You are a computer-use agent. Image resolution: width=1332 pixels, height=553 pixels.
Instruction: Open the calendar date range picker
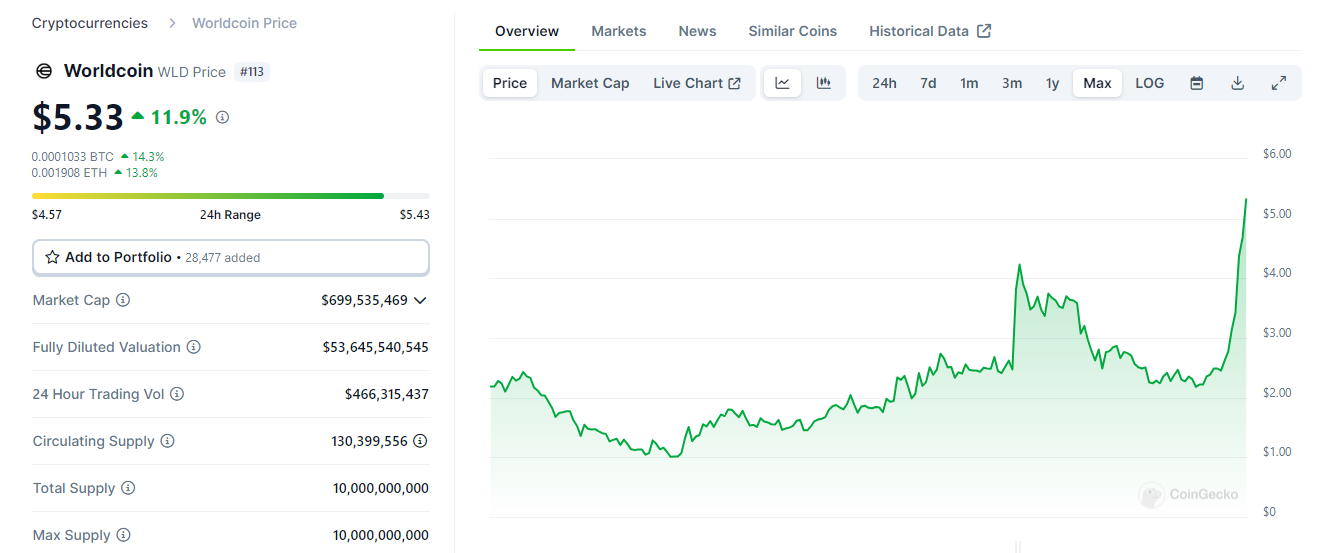coord(1196,83)
